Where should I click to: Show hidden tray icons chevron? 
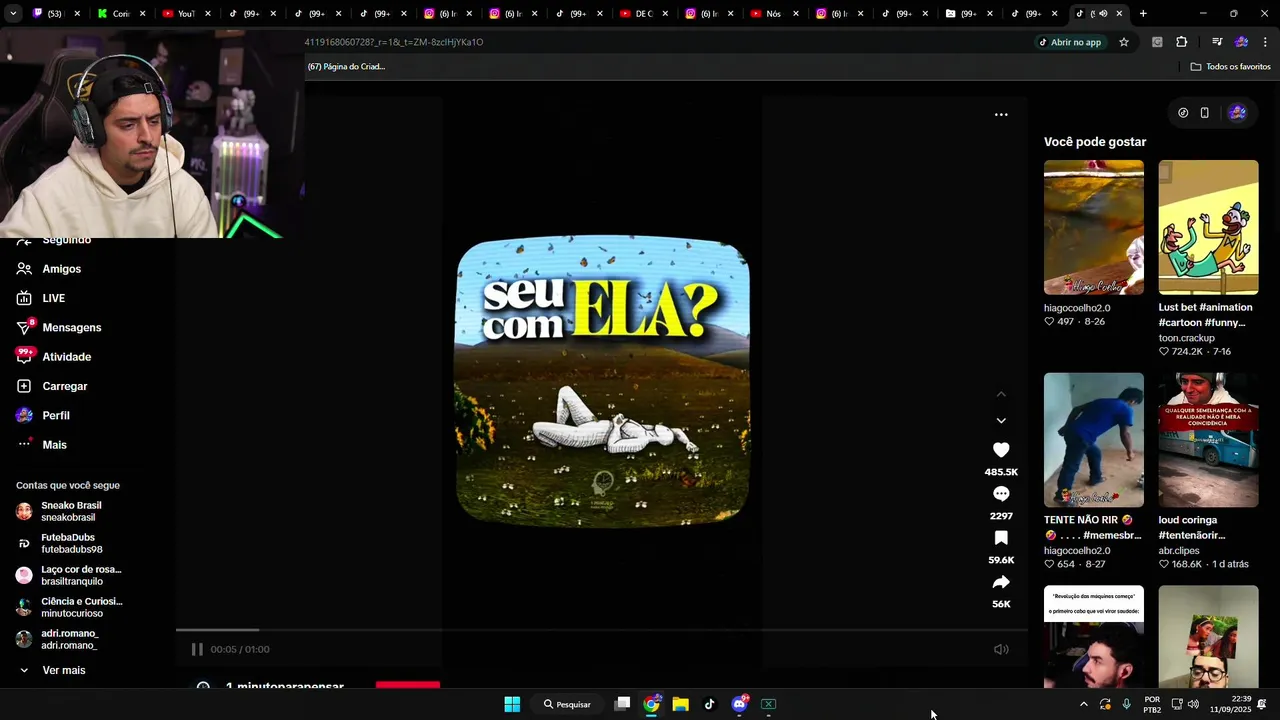pyautogui.click(x=1083, y=704)
